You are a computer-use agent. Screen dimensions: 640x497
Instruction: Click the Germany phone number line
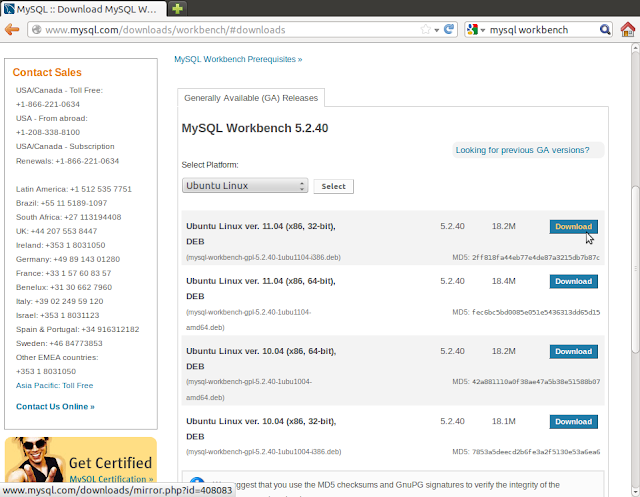click(x=68, y=259)
